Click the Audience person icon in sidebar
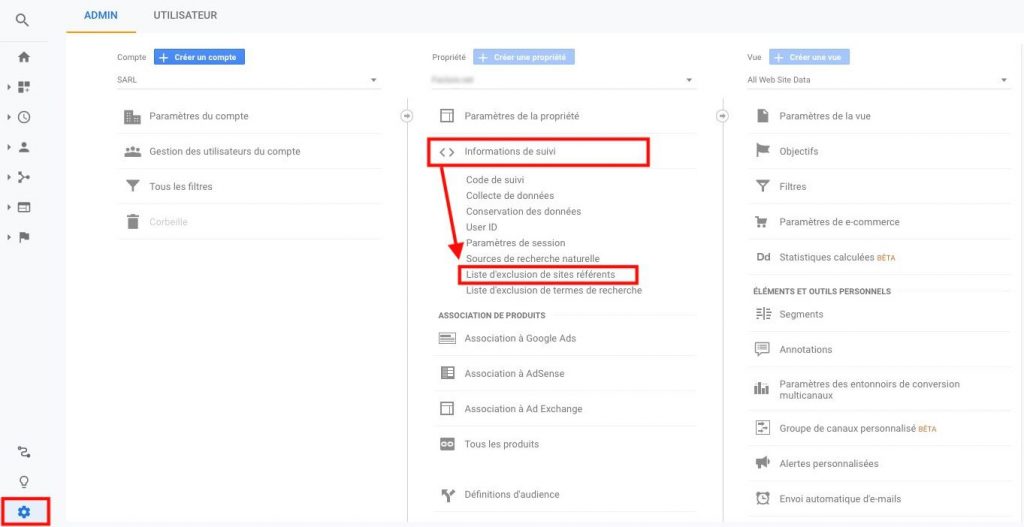The height and width of the screenshot is (527, 1024). tap(24, 147)
